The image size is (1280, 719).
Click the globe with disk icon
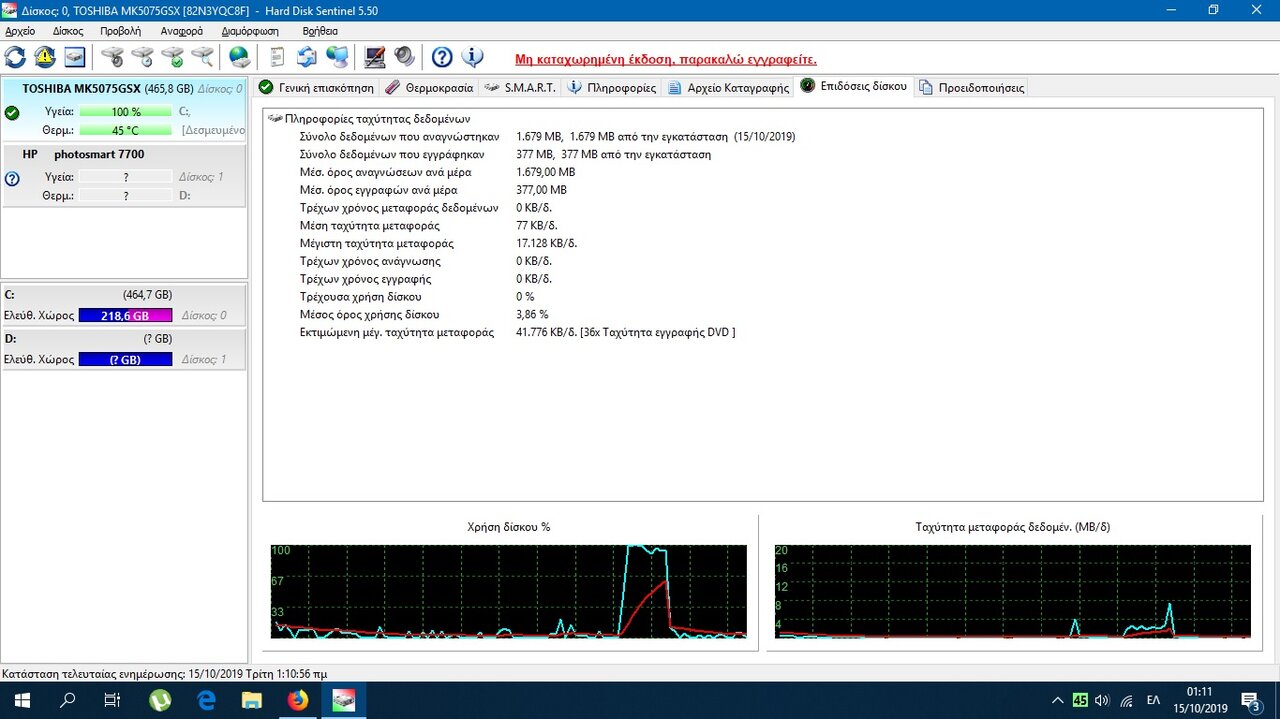pyautogui.click(x=240, y=57)
